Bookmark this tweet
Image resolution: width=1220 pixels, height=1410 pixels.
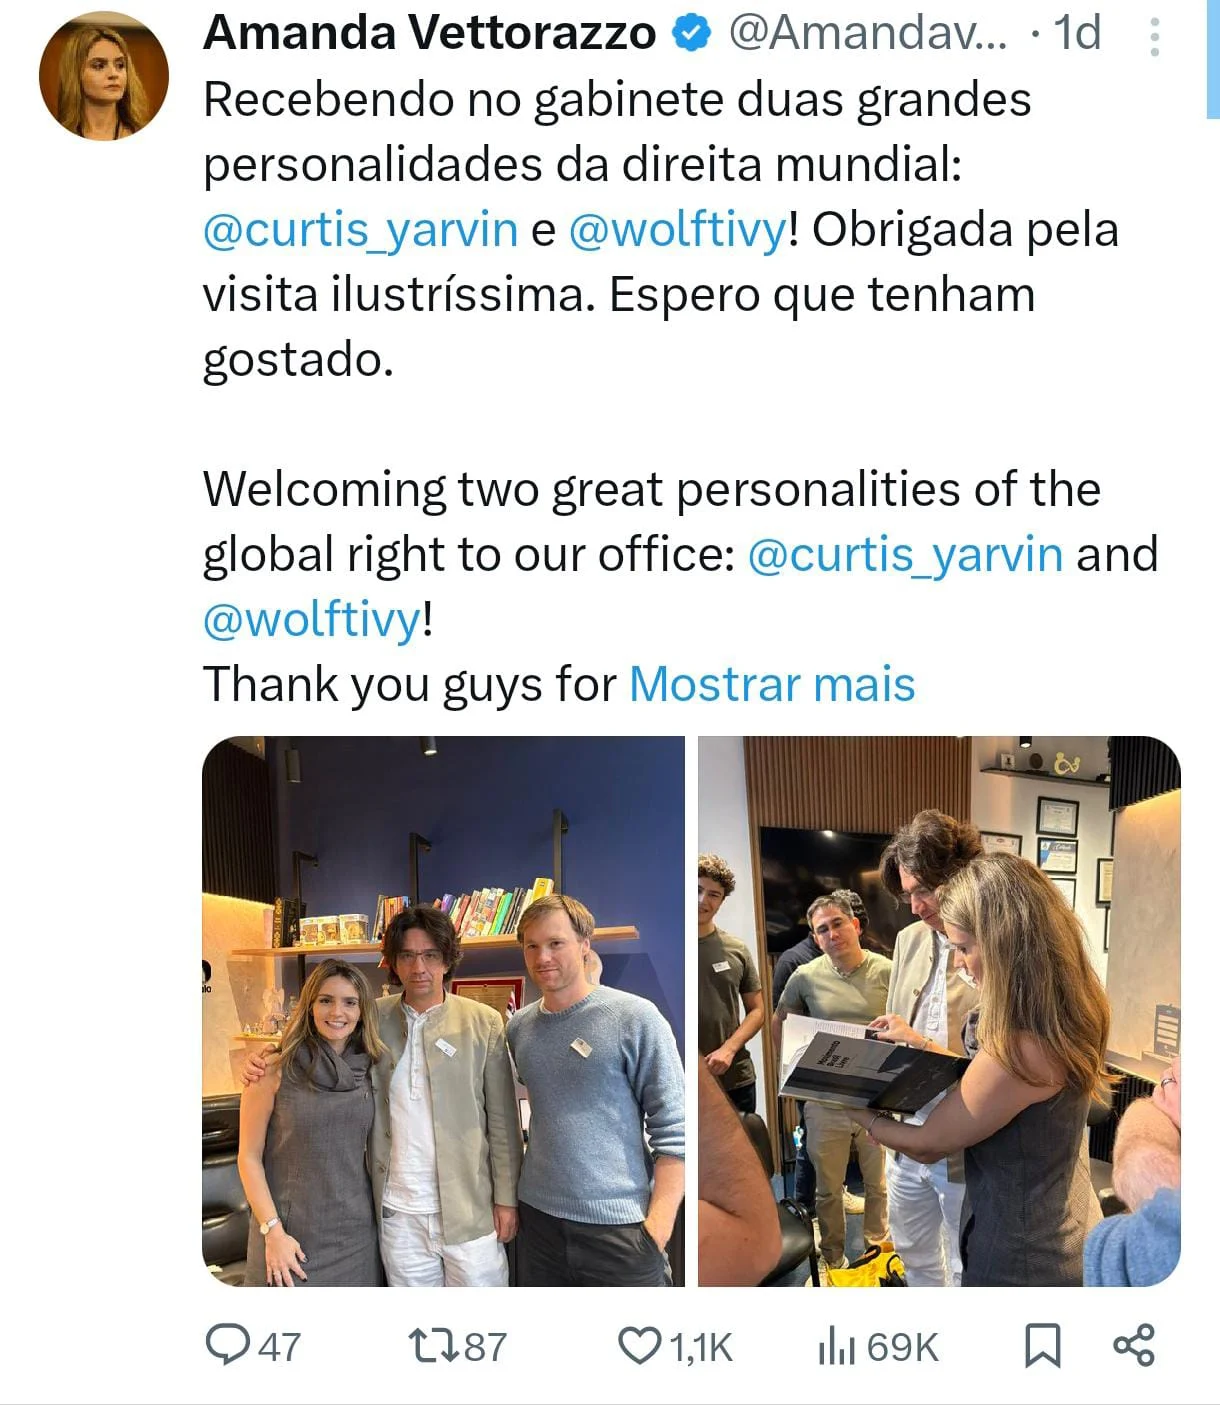[x=1042, y=1345]
